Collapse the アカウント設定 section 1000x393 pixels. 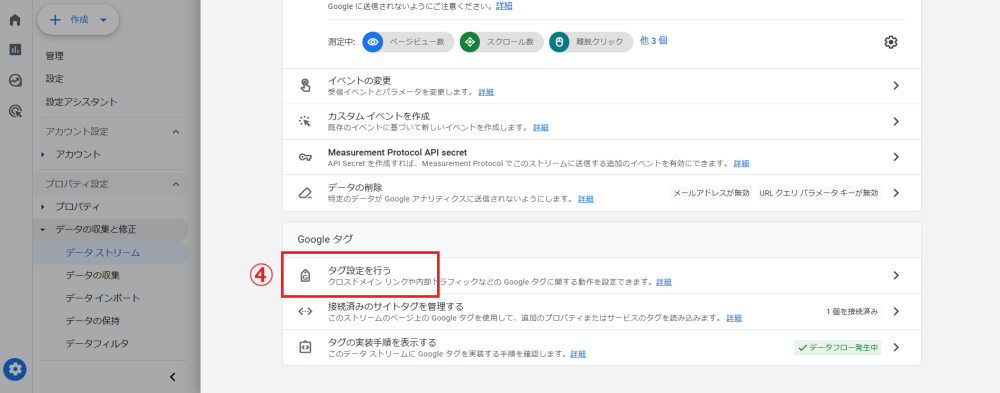point(176,131)
